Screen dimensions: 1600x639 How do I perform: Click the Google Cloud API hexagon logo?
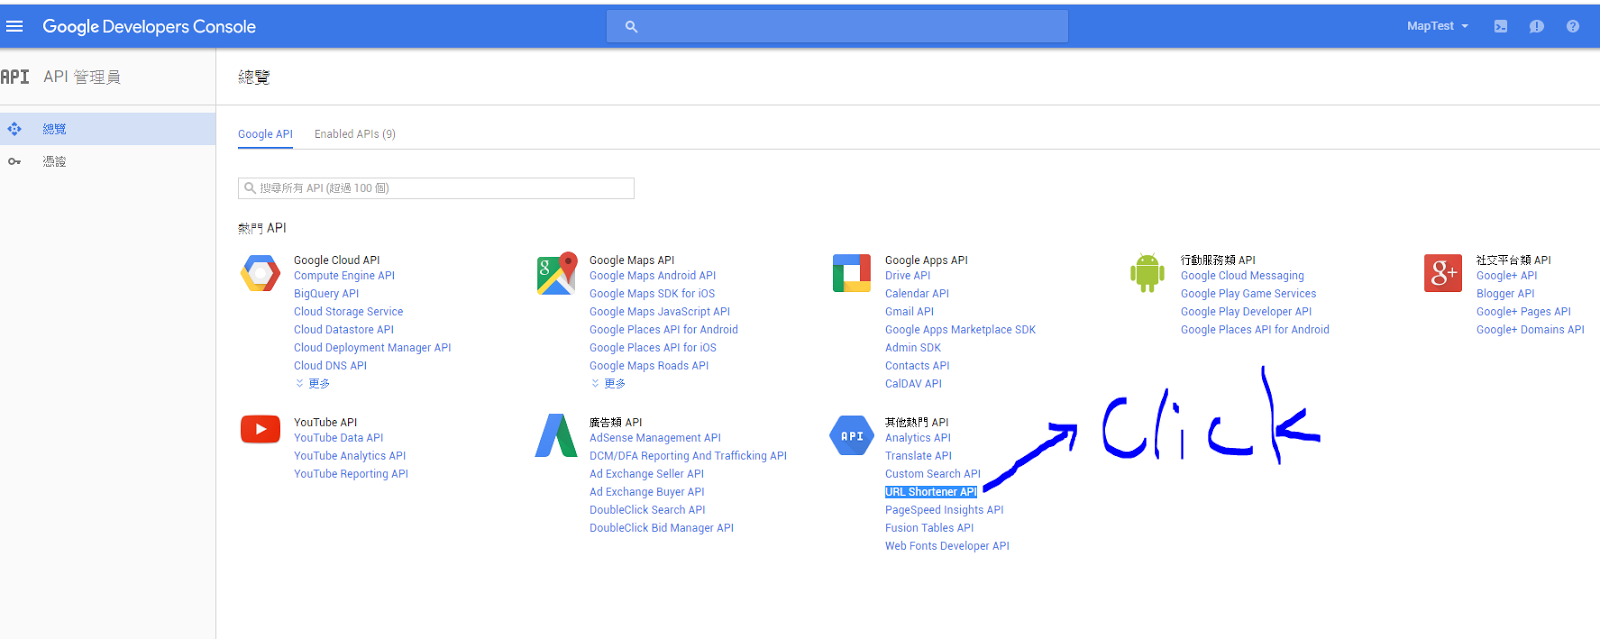pyautogui.click(x=260, y=273)
